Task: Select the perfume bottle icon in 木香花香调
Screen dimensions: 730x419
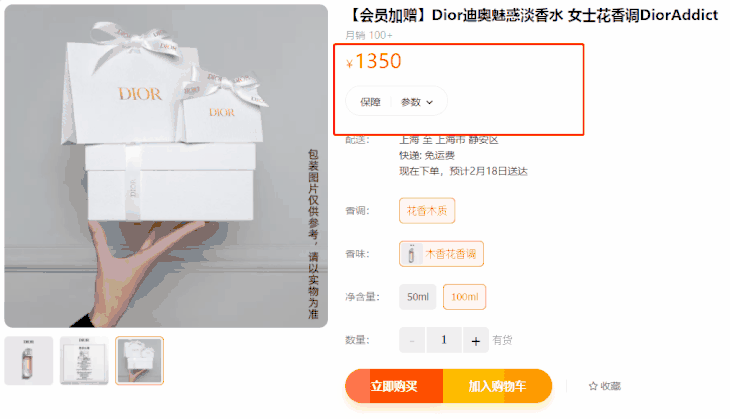Action: (411, 254)
